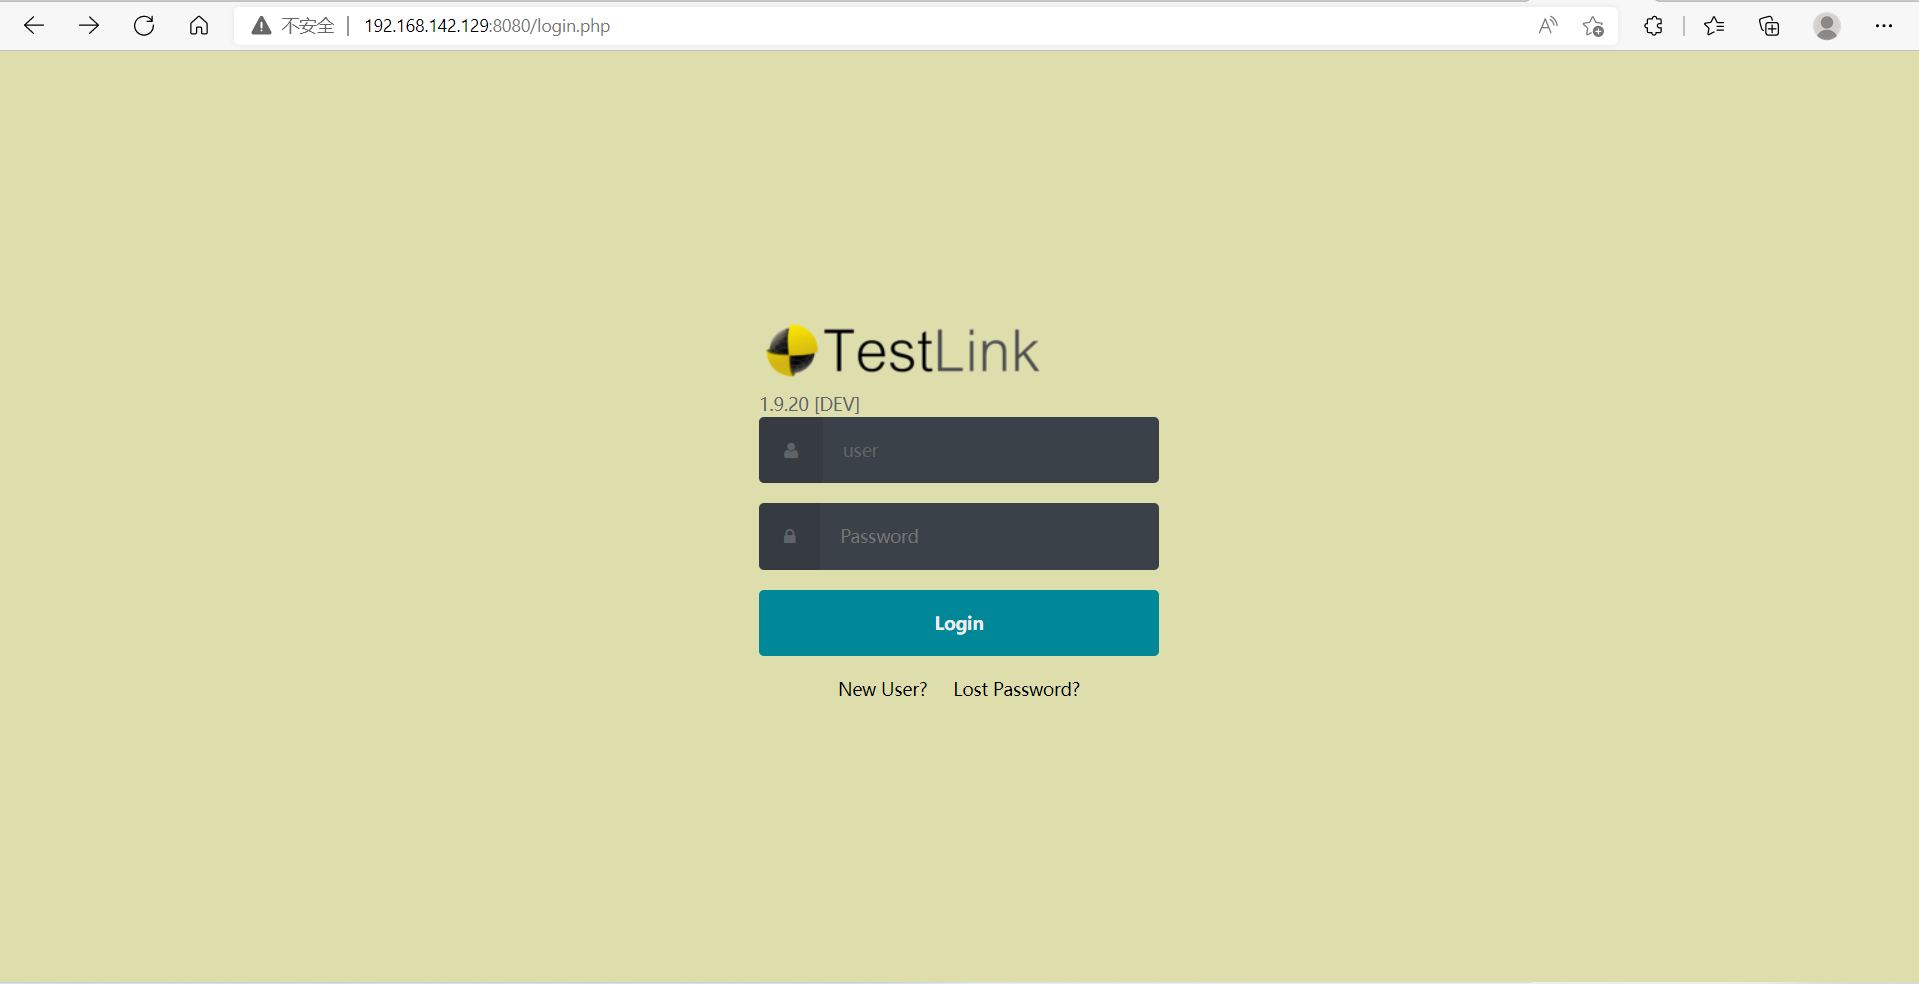Click the not secure warning triangle
Screen dimensions: 1919x984
tap(261, 26)
